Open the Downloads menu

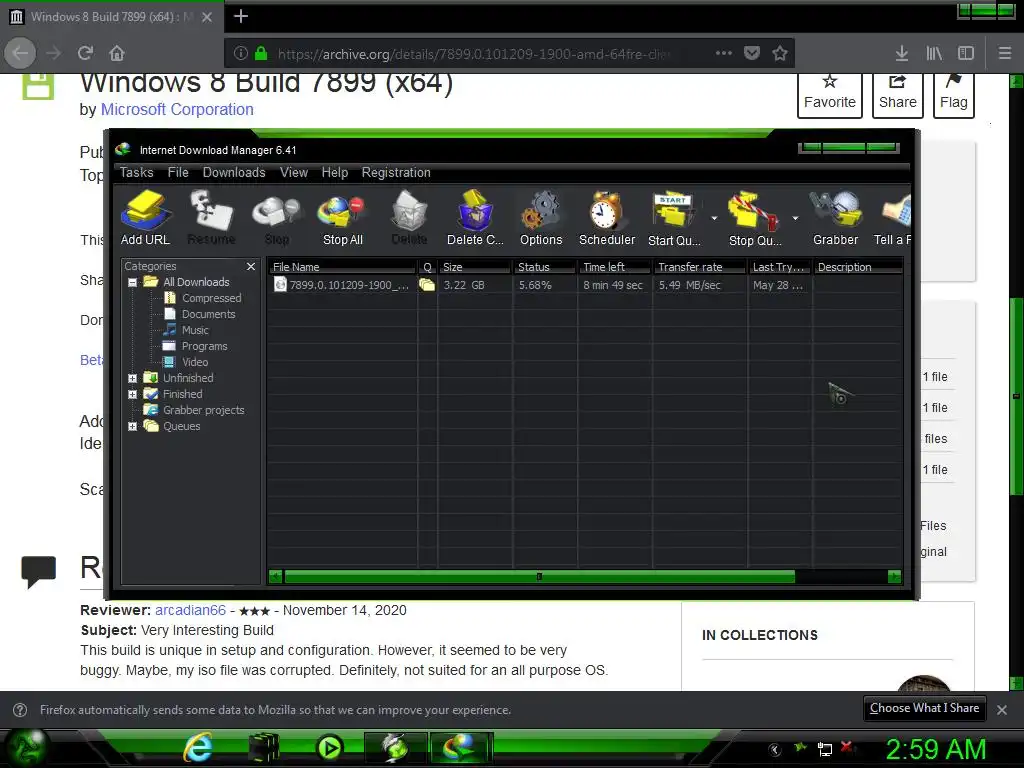[234, 172]
